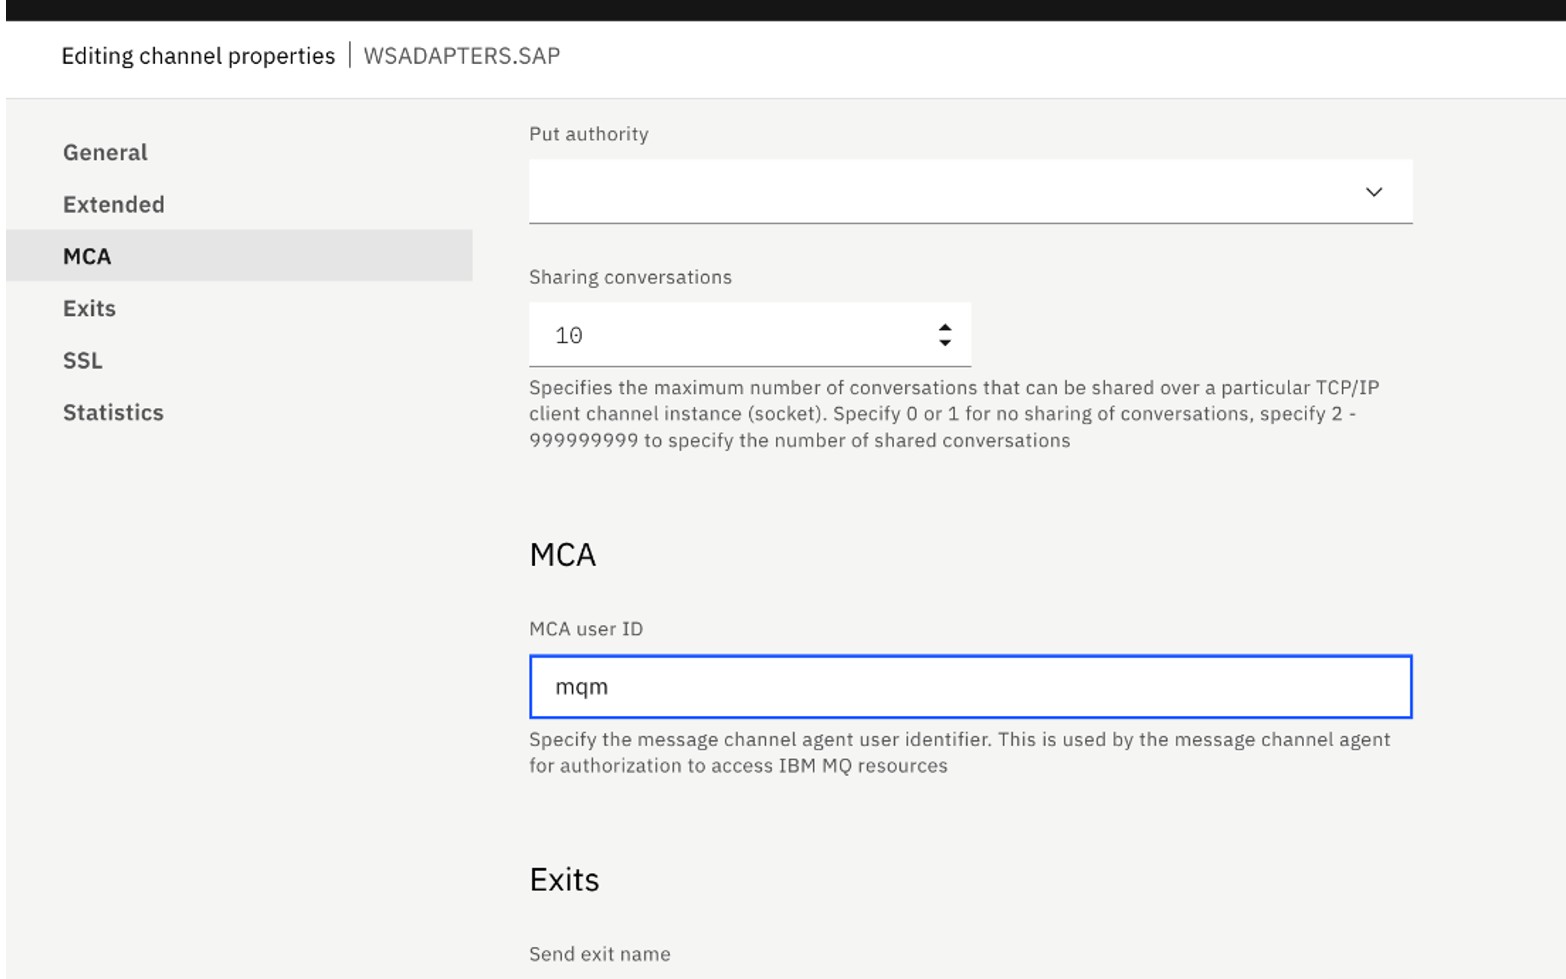
Task: Increase Sharing conversations with up arrow
Action: 945,327
